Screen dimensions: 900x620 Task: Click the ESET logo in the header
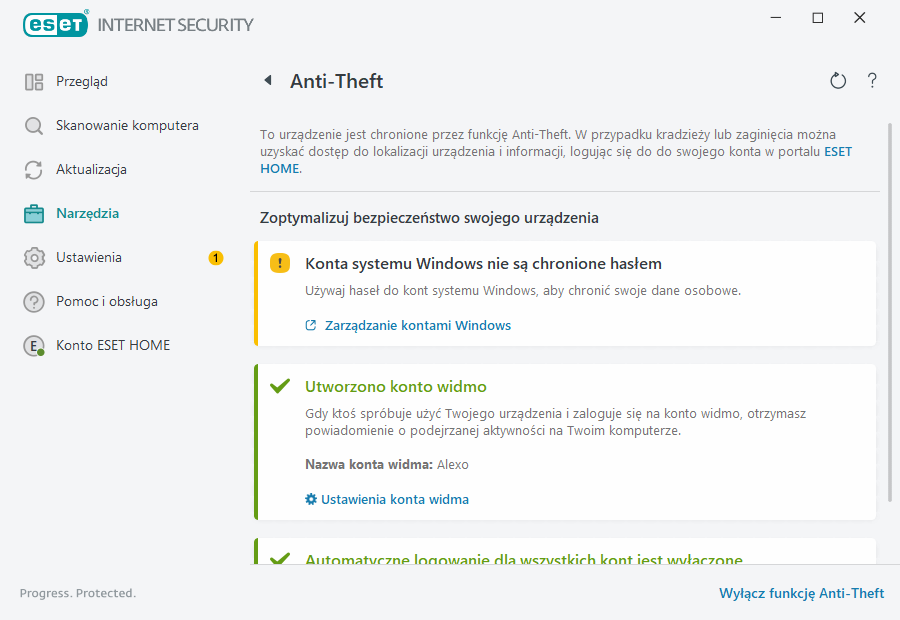tap(55, 24)
